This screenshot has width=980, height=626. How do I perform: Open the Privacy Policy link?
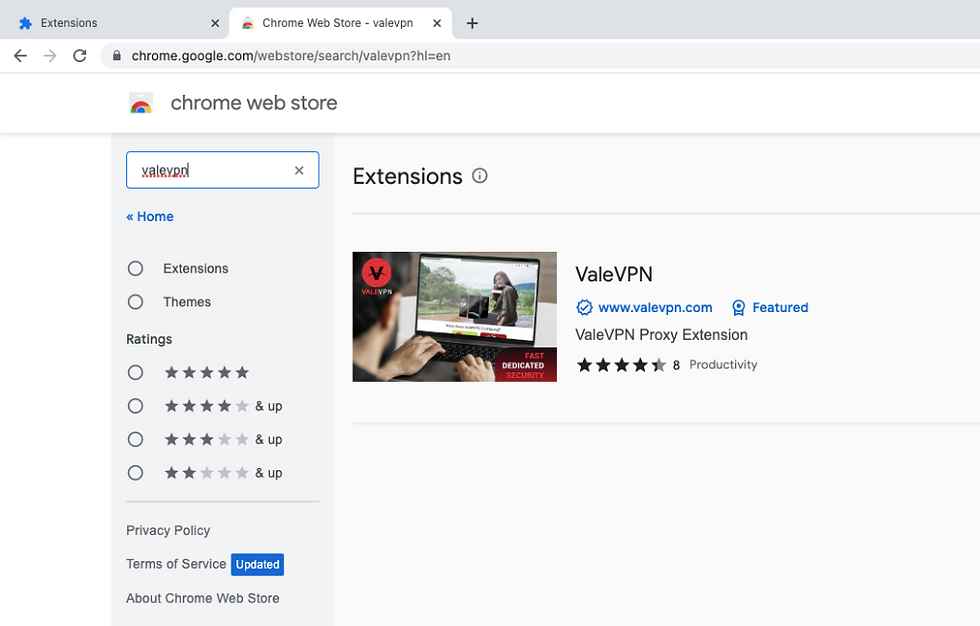(x=168, y=530)
